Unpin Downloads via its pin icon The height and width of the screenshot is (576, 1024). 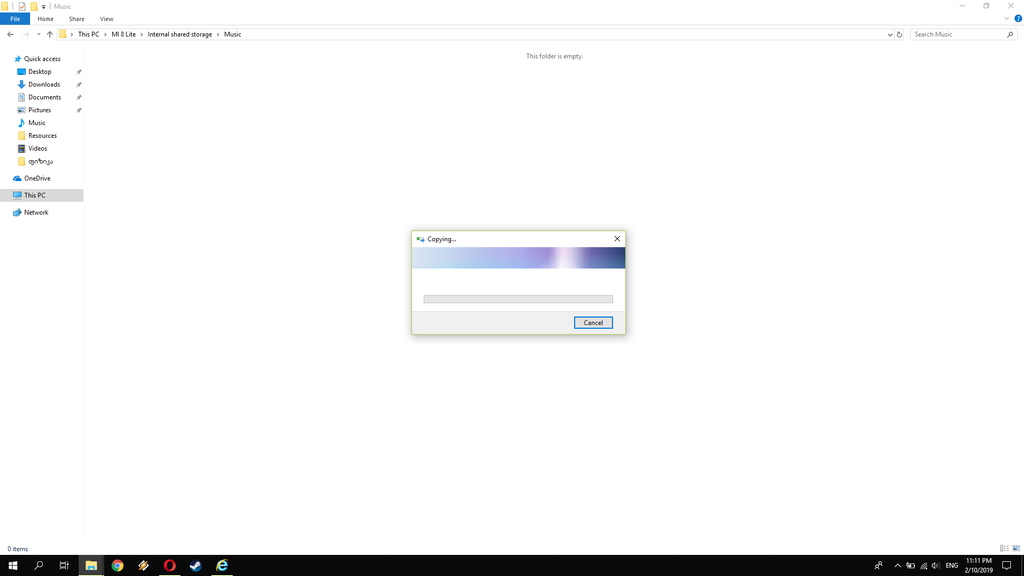click(x=79, y=84)
